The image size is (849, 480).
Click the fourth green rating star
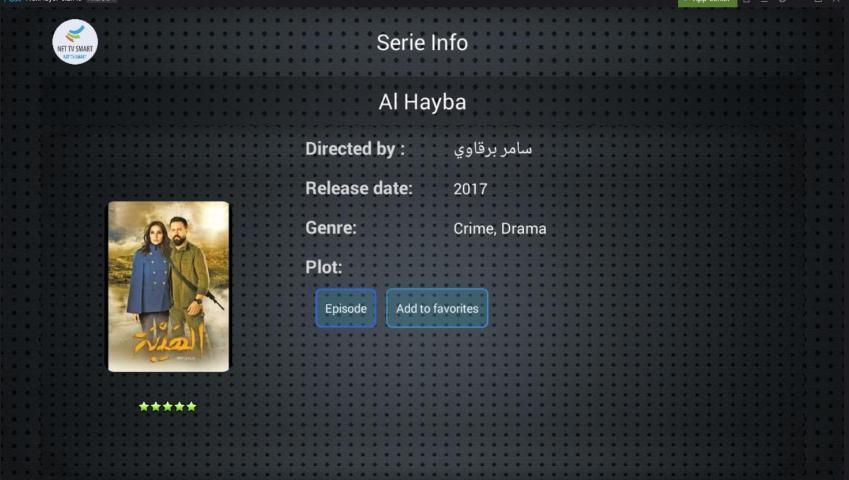180,406
